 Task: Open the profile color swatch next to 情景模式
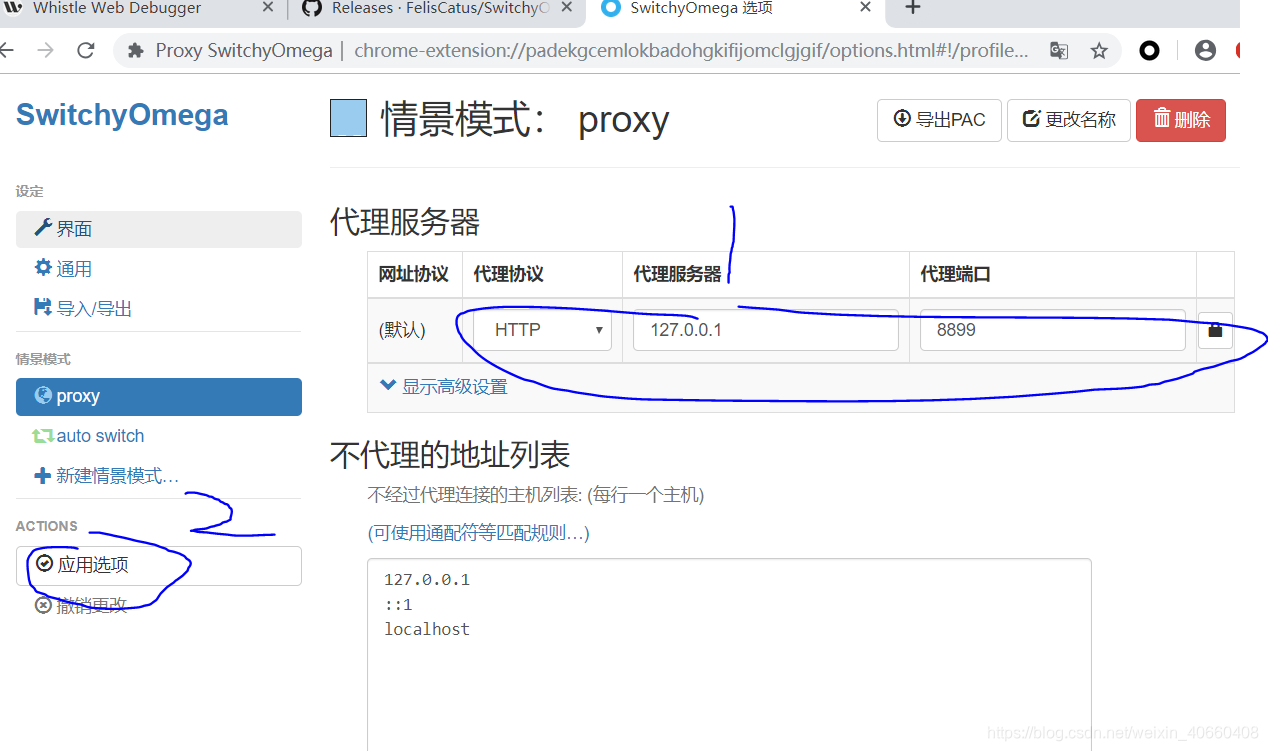pos(348,118)
